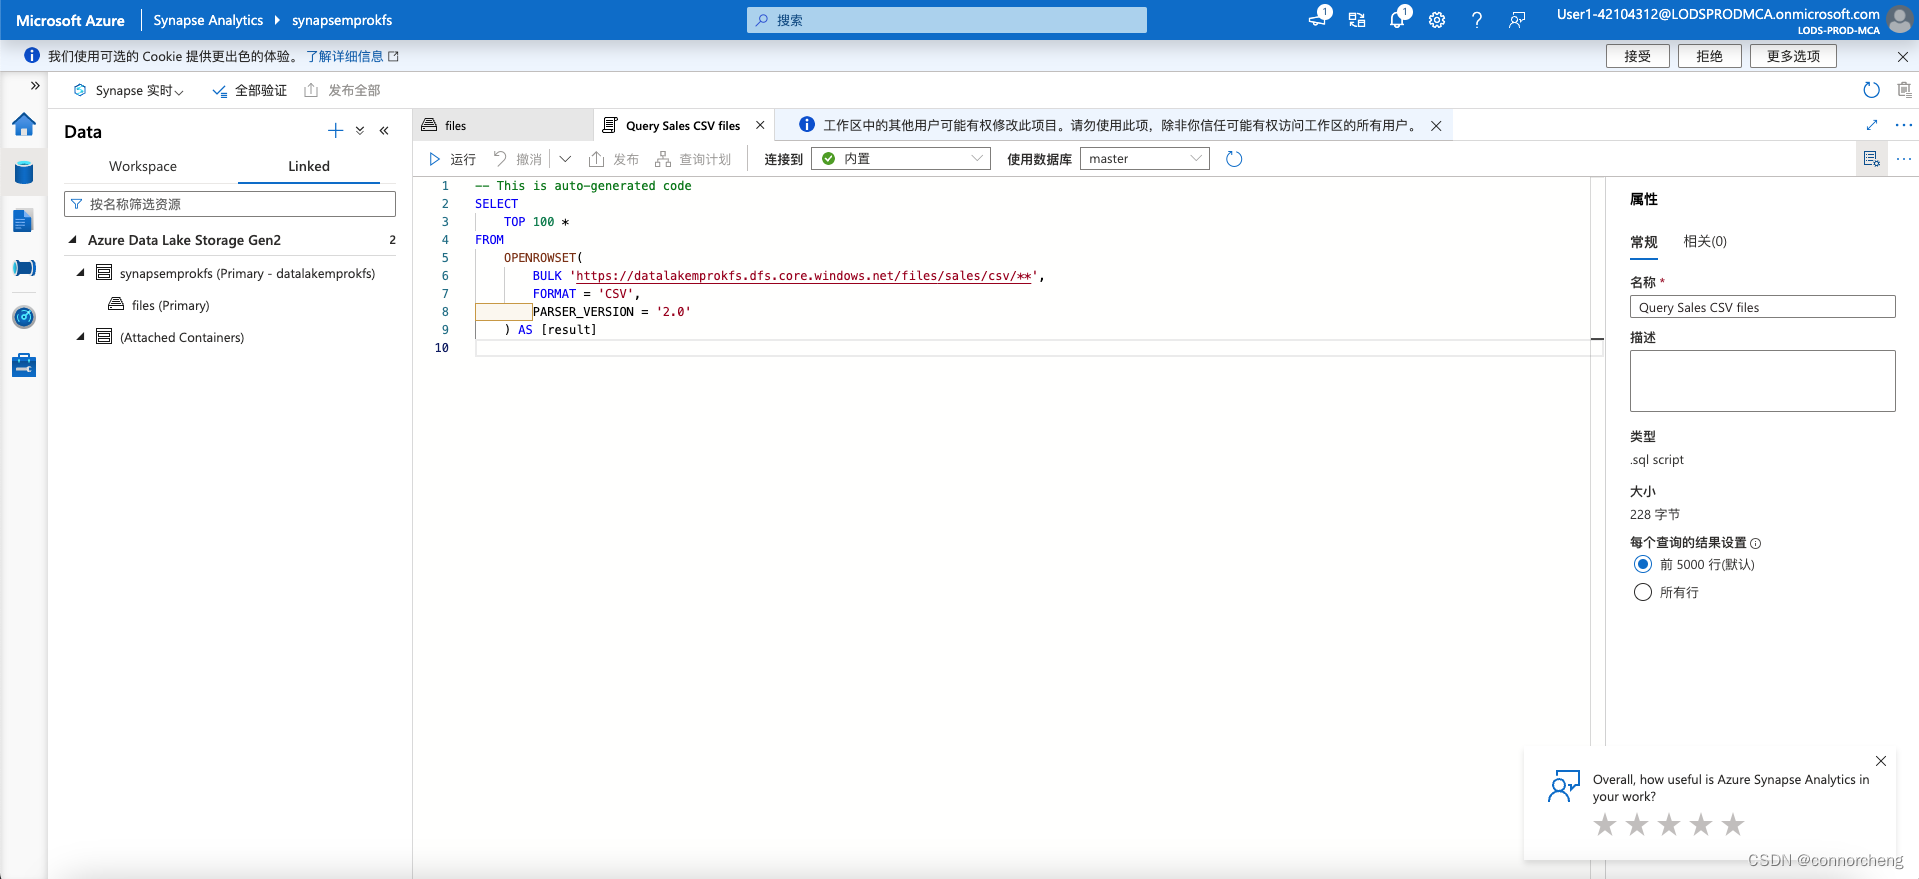Open Azure notifications bell
This screenshot has width=1919, height=879.
pyautogui.click(x=1397, y=19)
